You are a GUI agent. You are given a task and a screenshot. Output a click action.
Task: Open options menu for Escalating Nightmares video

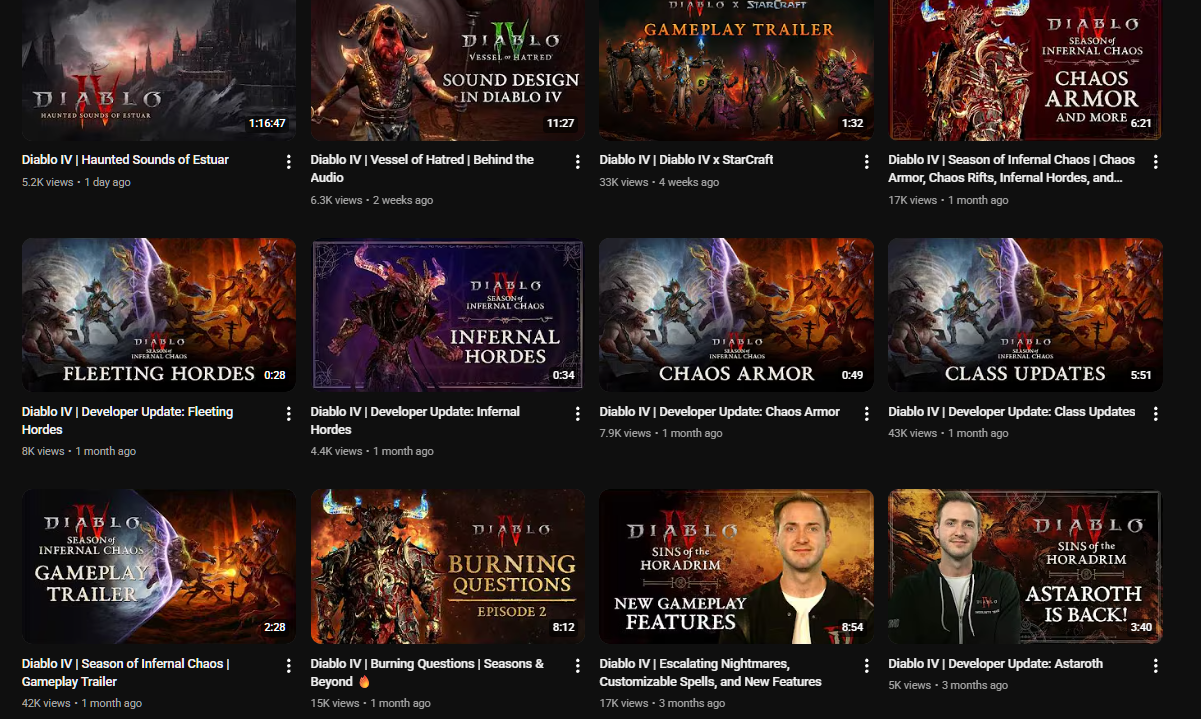point(867,666)
